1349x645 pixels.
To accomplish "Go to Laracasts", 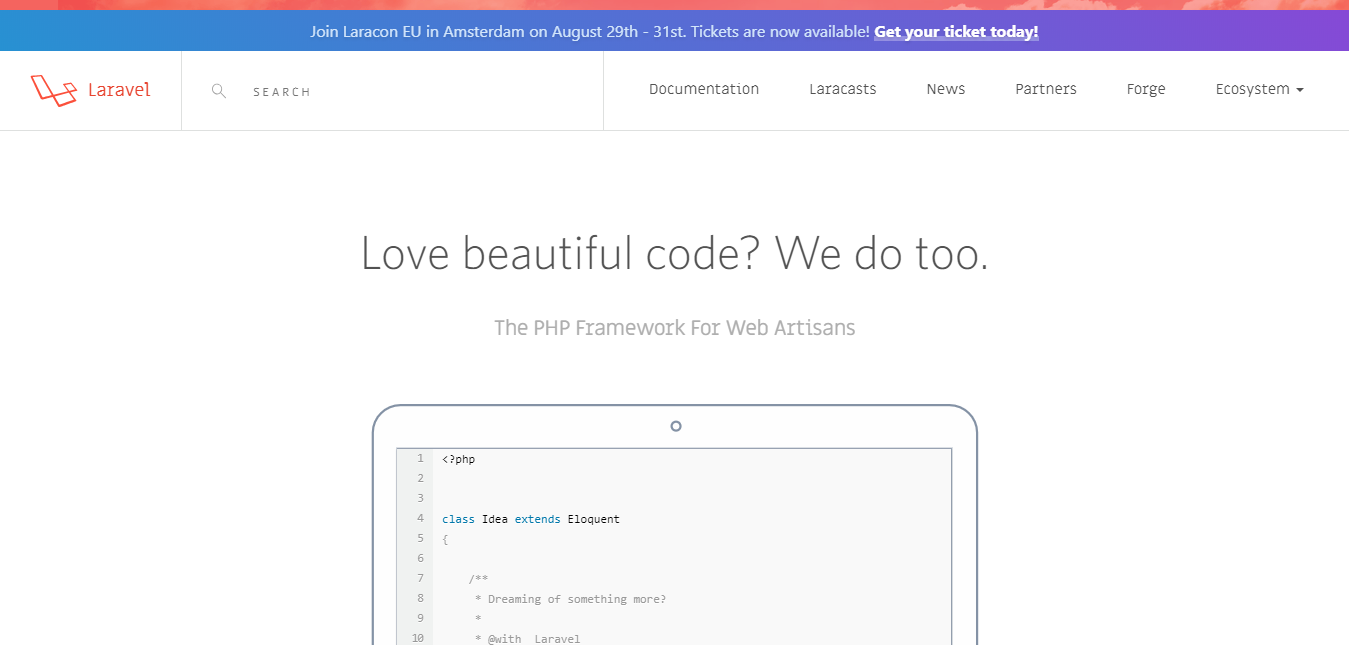I will click(x=843, y=89).
